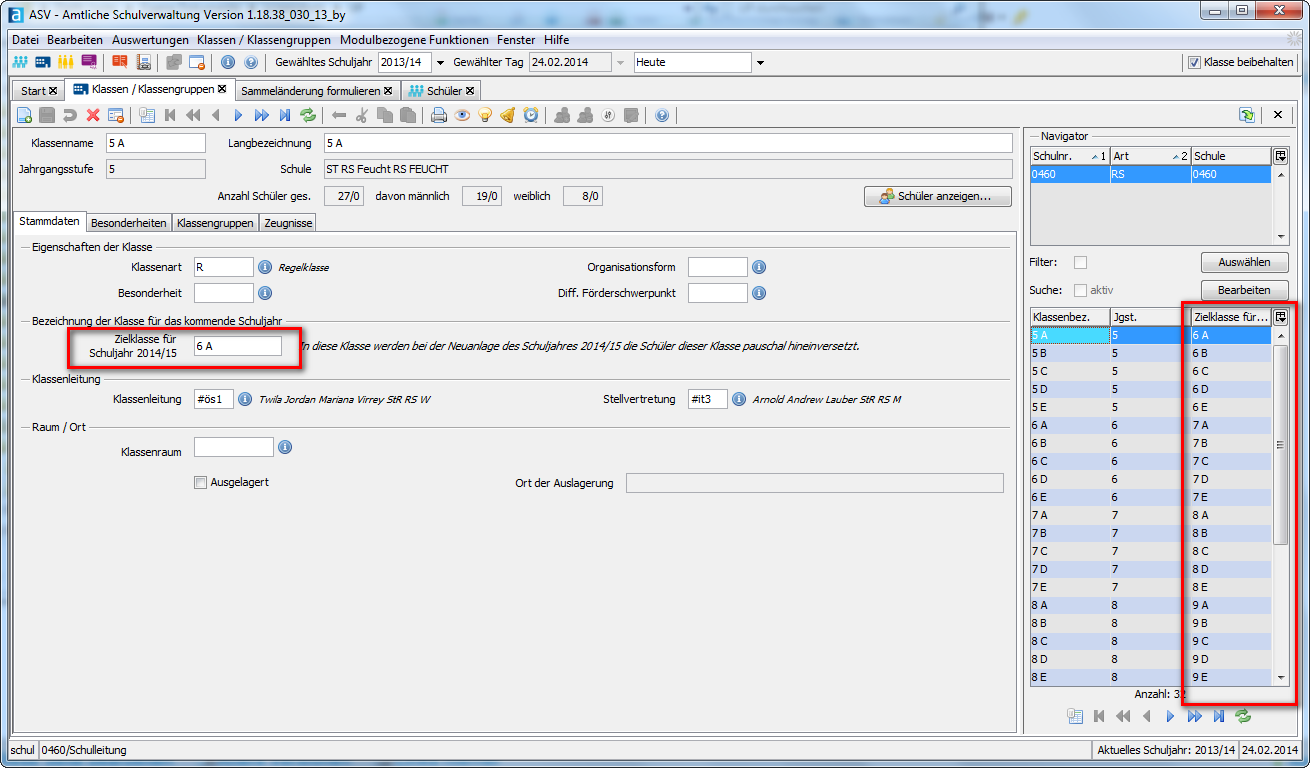Click the green refresh icon below Navigator list
1310x768 pixels.
tap(1243, 716)
